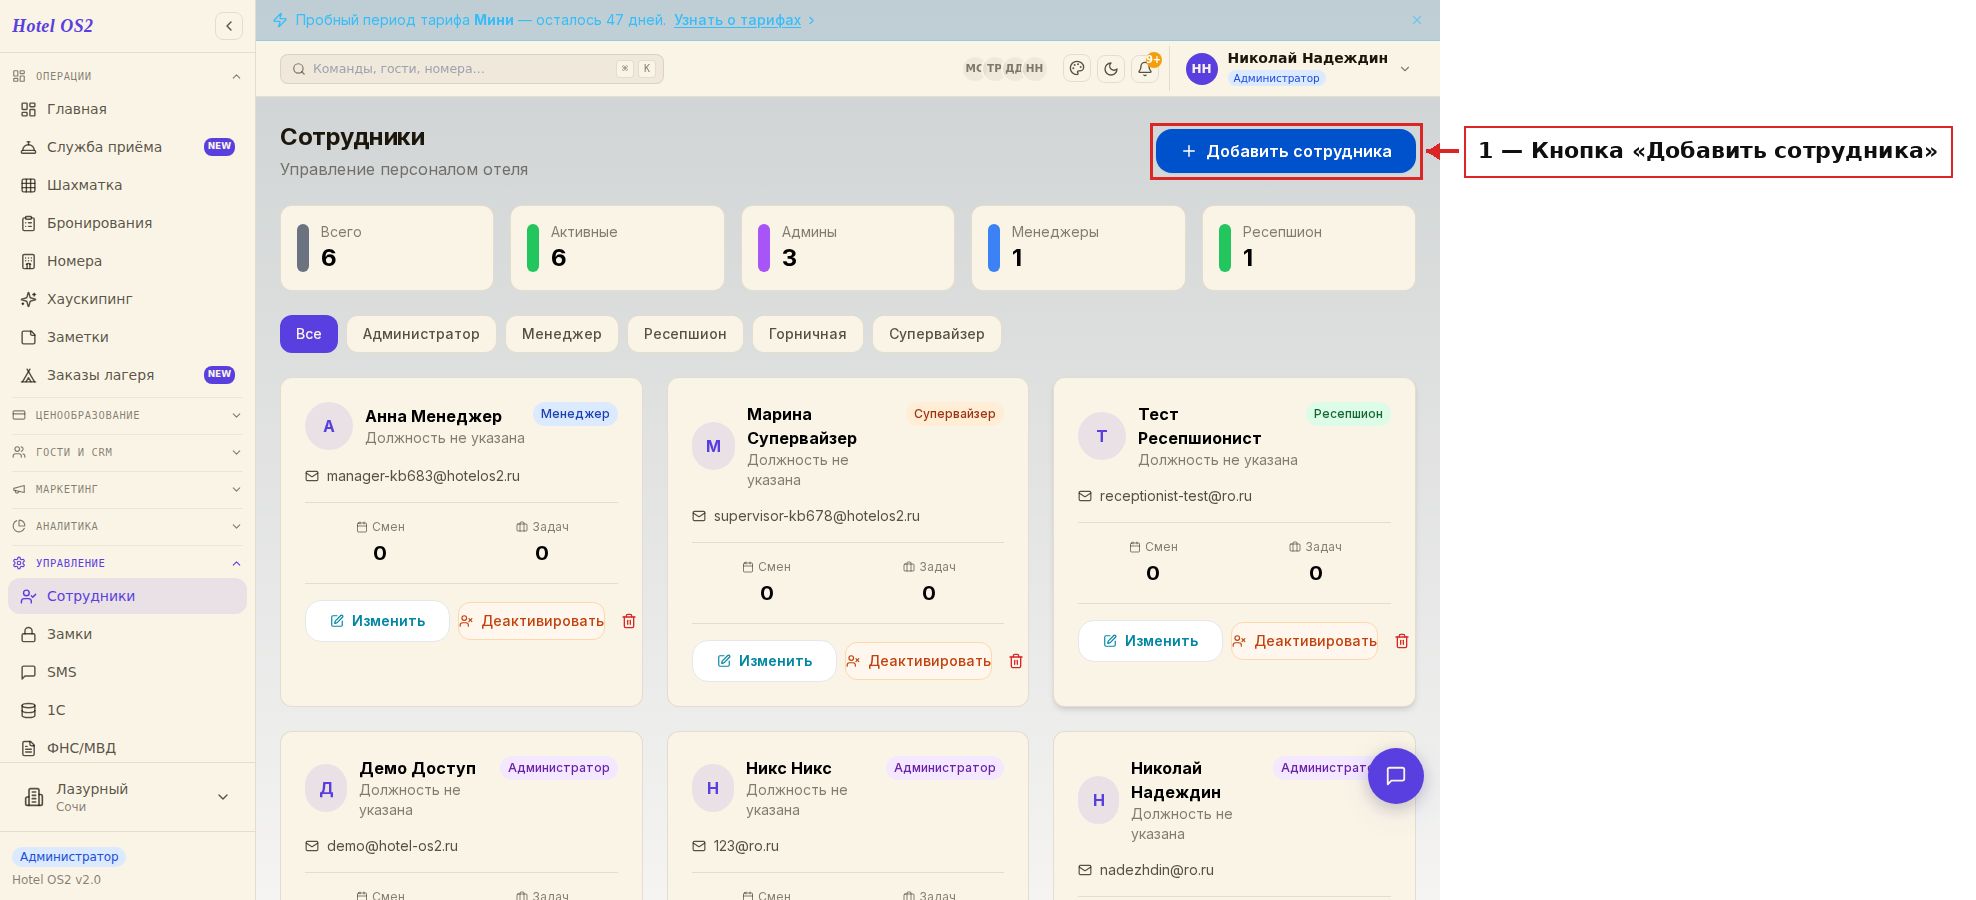Open SMS settings page
Viewport: 1976px width, 900px height.
coord(127,672)
